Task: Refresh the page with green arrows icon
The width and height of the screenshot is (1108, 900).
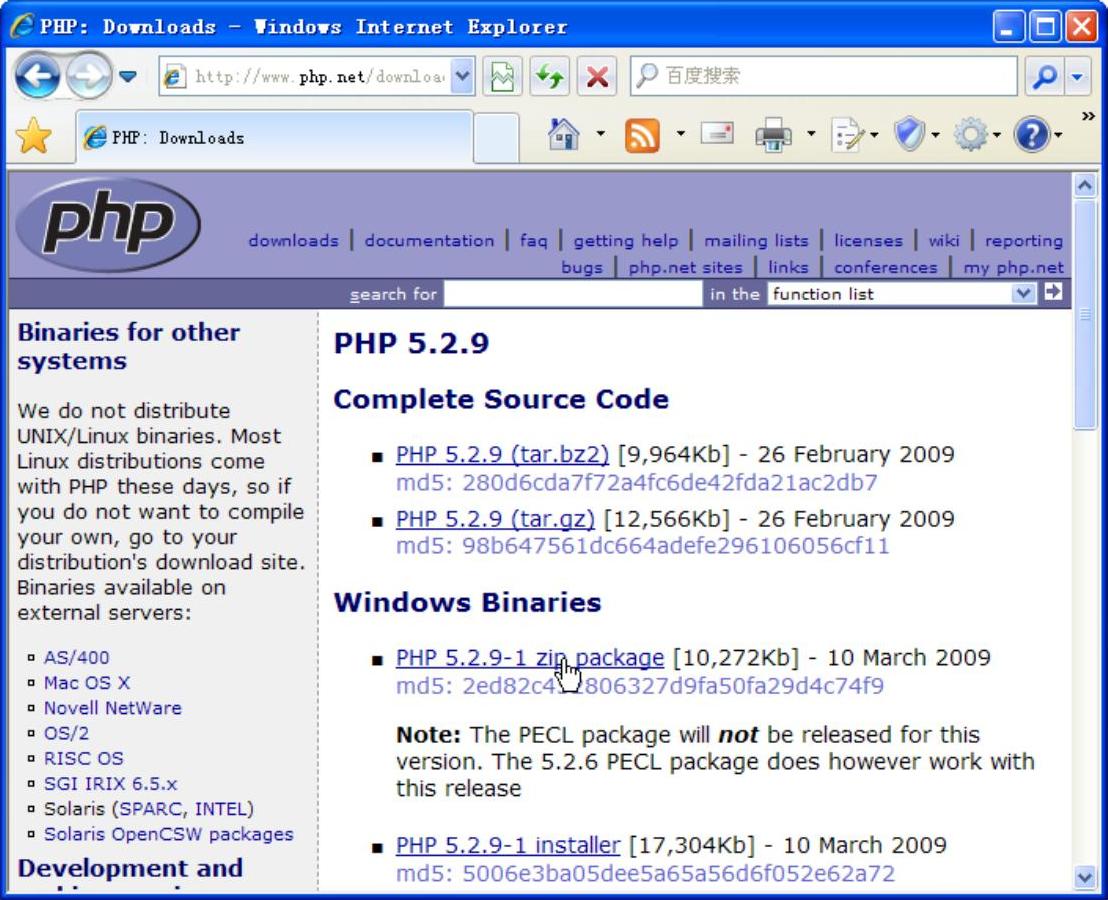Action: click(550, 76)
